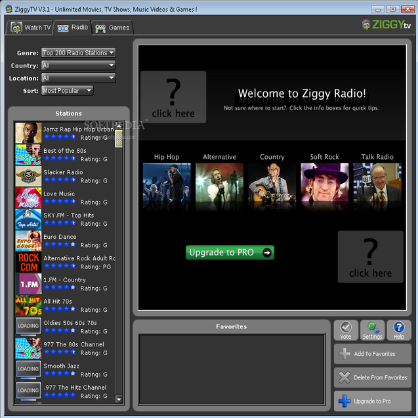The width and height of the screenshot is (418, 418).
Task: Open Settings via the gear icon
Action: click(372, 330)
